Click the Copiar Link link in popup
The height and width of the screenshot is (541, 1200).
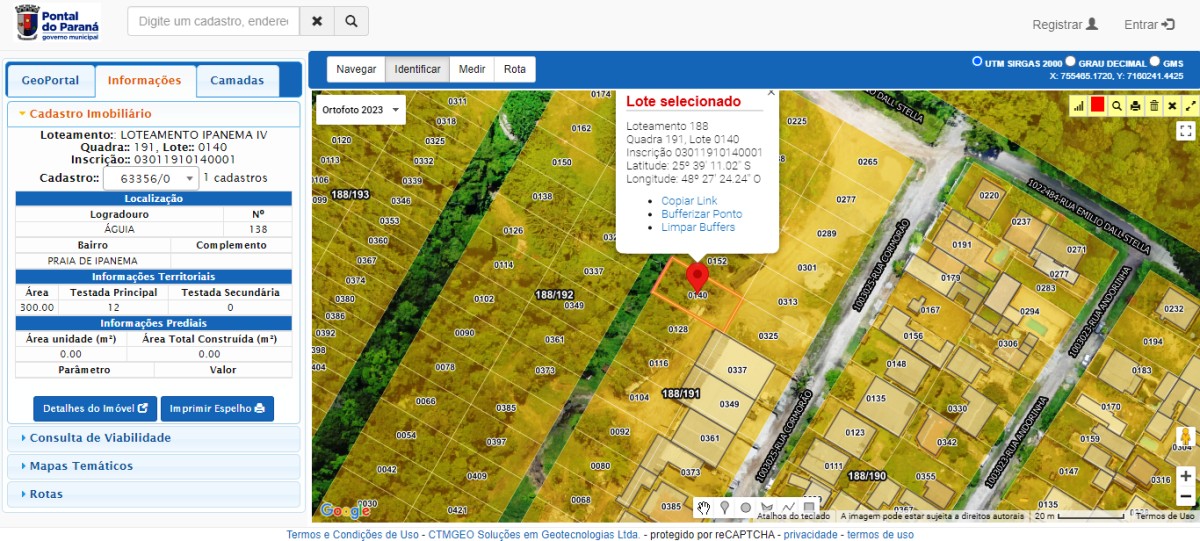(689, 201)
